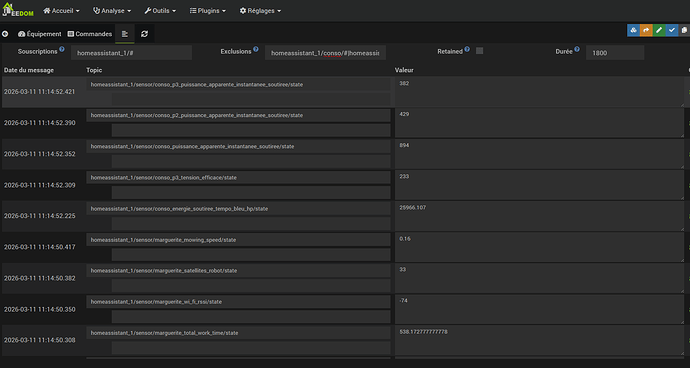
Task: Click the refresh arrows tab icon
Action: tap(144, 34)
